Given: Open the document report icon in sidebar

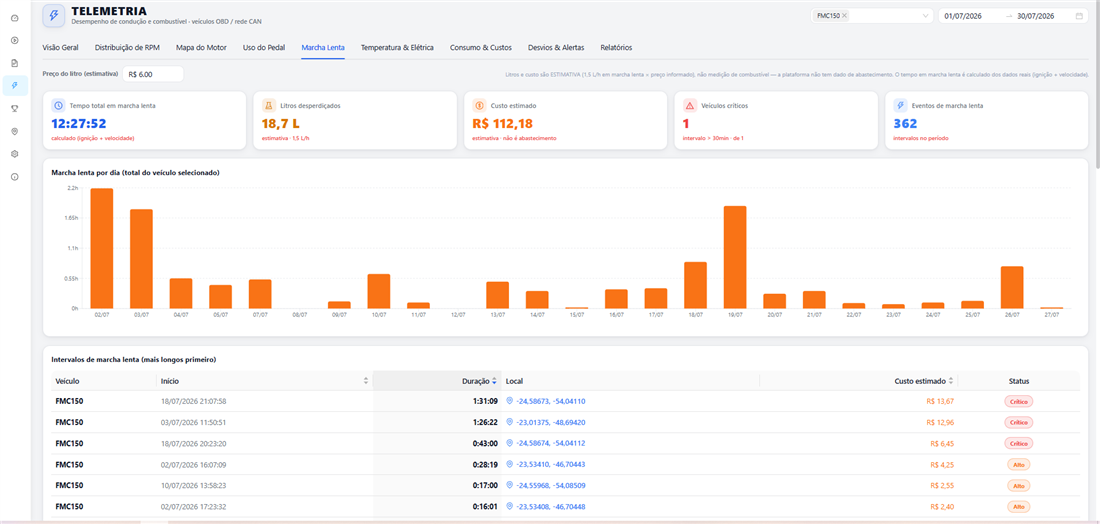Looking at the screenshot, I should click(15, 63).
